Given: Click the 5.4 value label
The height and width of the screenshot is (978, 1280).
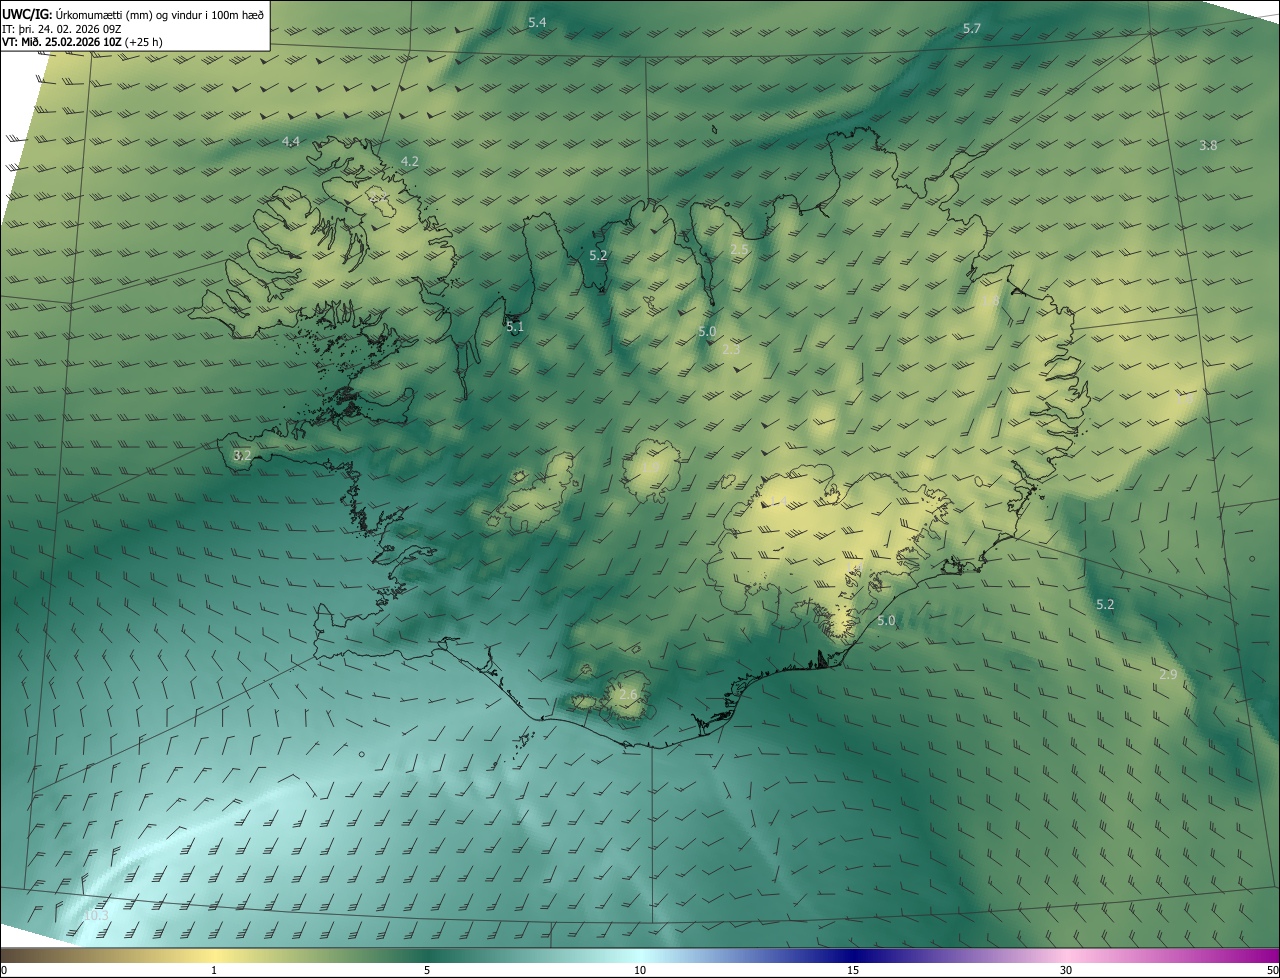Looking at the screenshot, I should [x=537, y=22].
